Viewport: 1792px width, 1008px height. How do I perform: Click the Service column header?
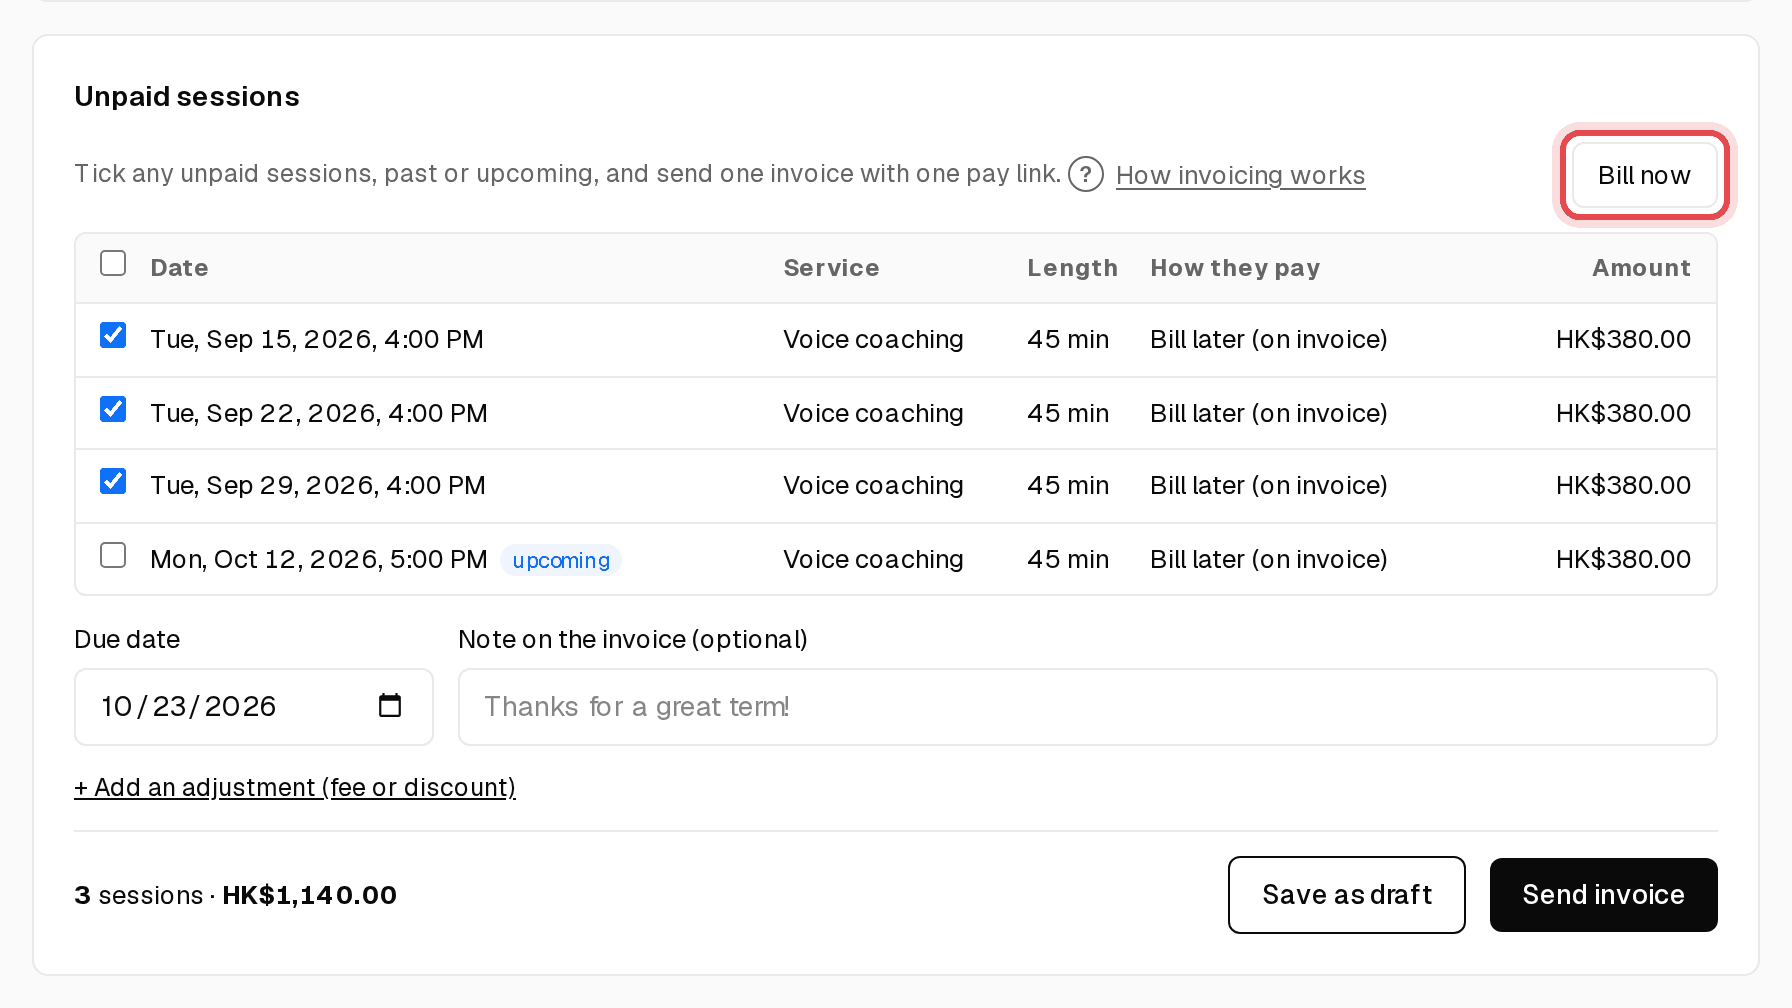pos(831,268)
